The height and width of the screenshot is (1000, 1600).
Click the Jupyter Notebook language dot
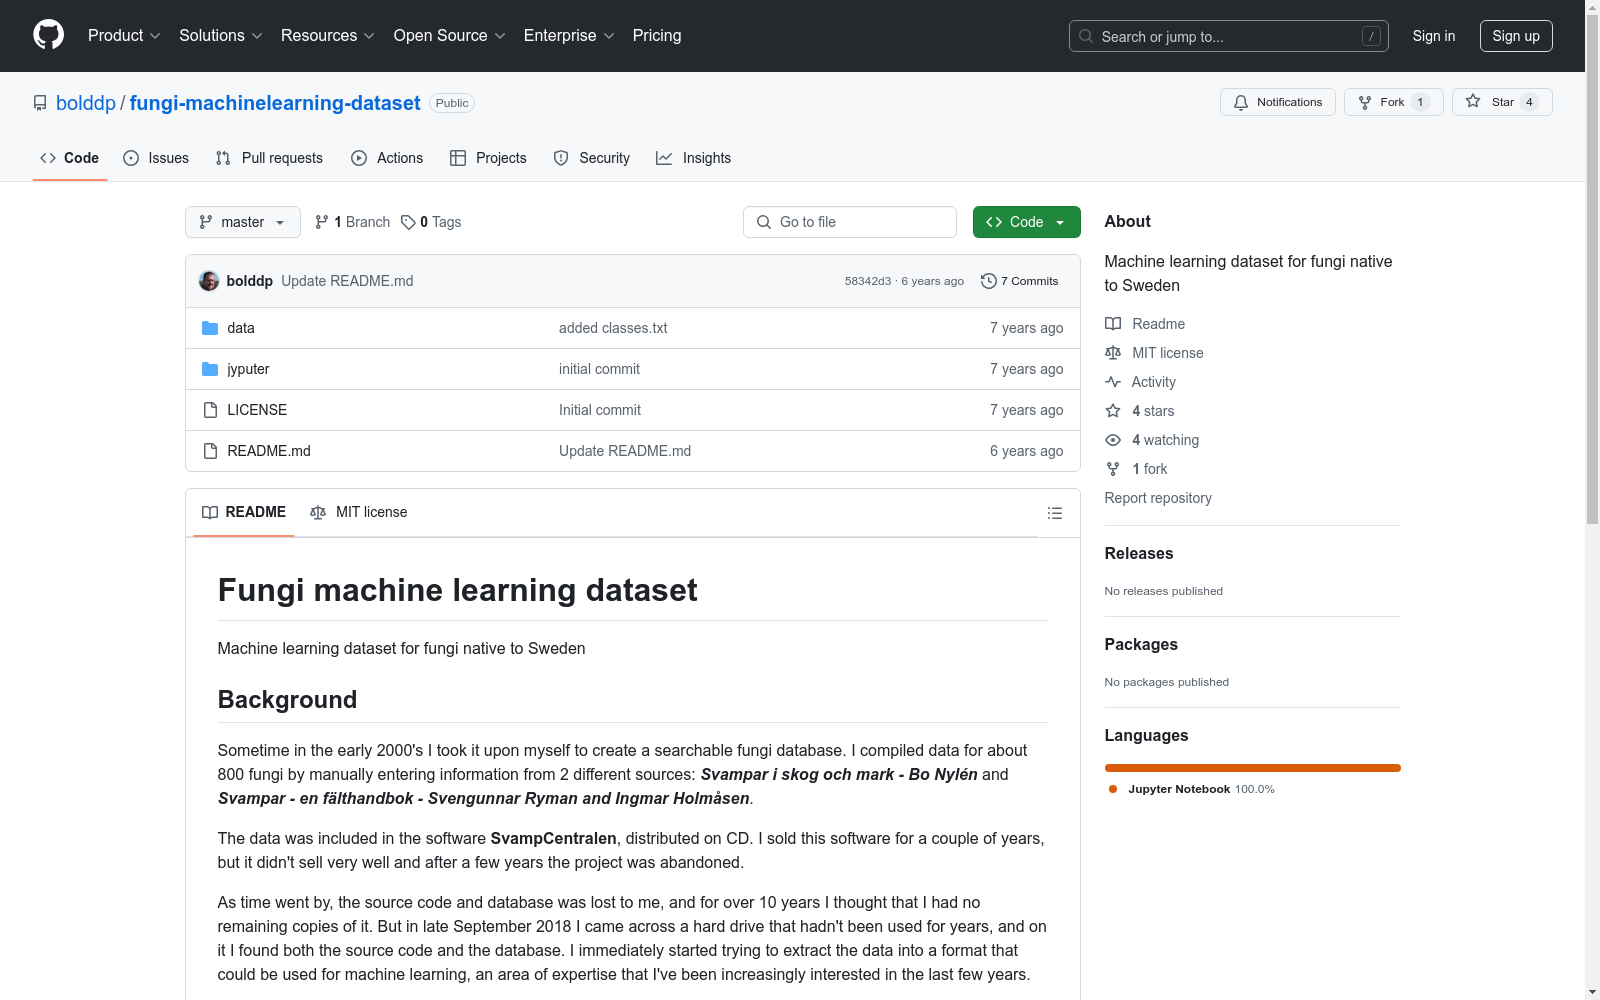click(1113, 789)
